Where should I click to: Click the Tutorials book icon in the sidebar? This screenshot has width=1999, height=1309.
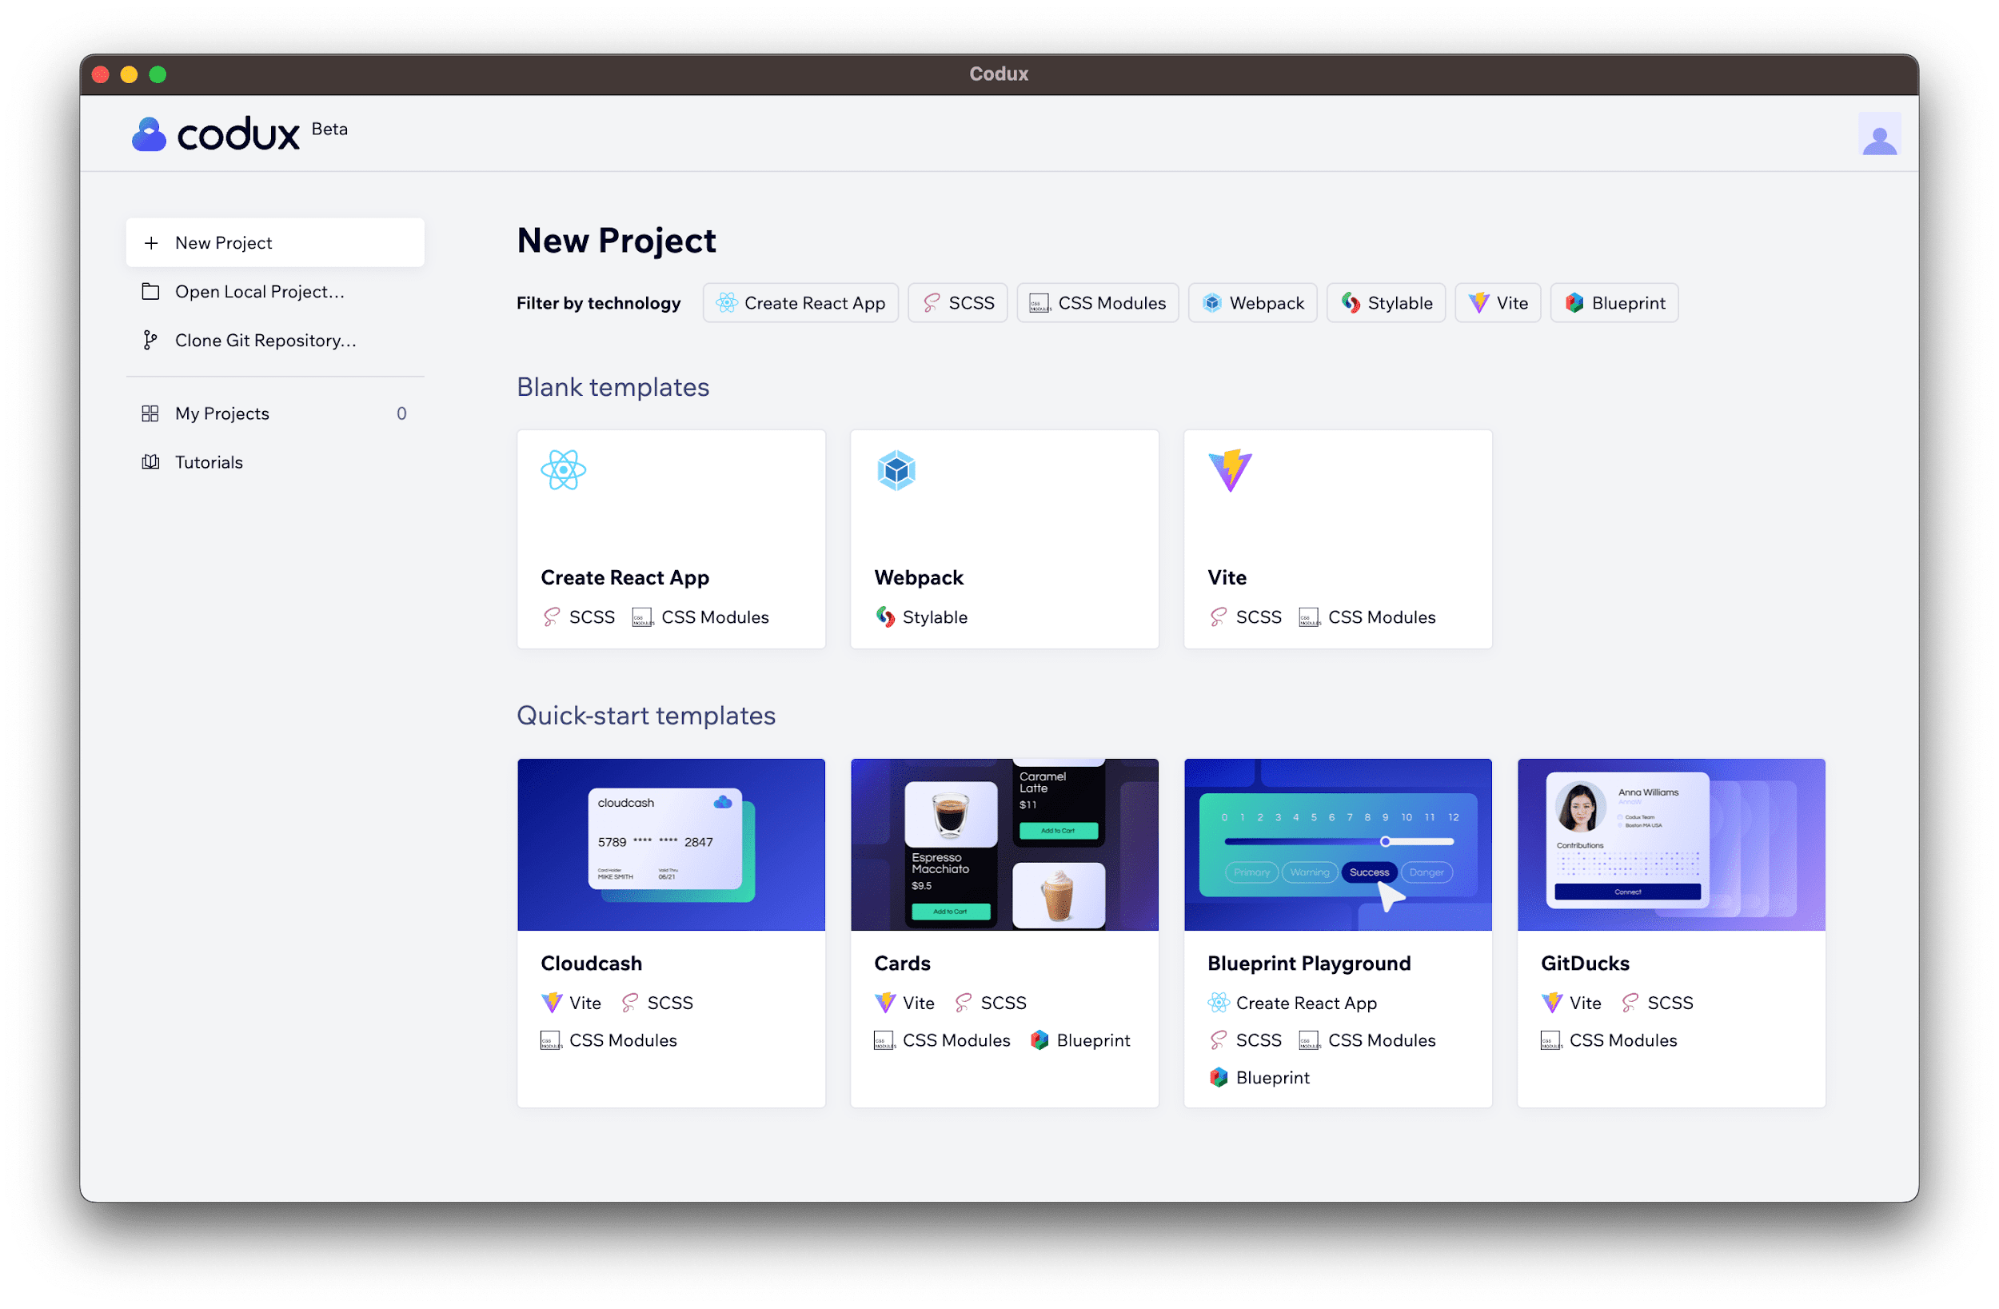click(151, 461)
